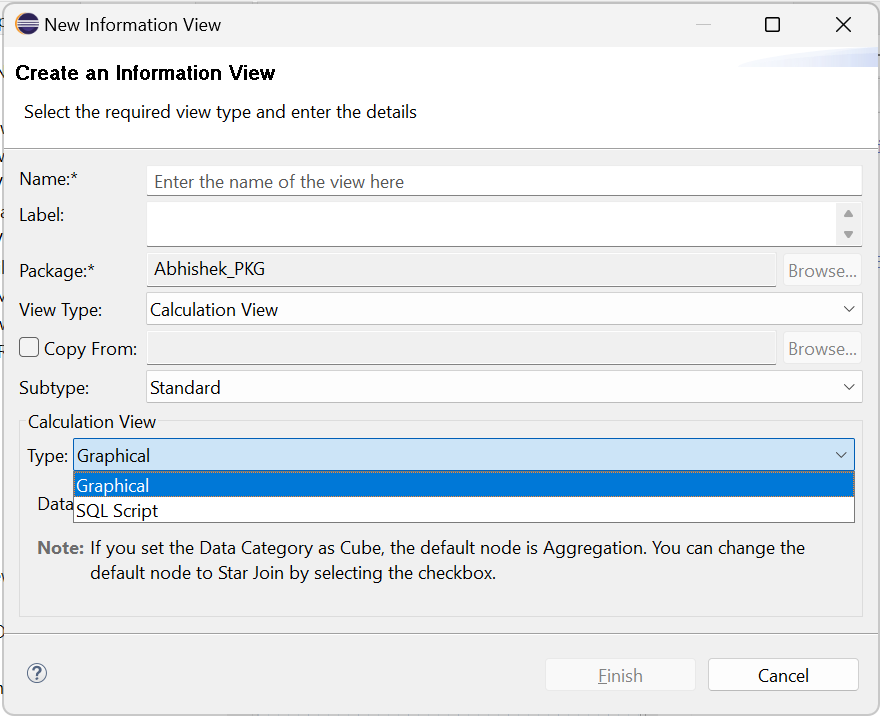Click Browse button next to Copy From
This screenshot has width=880, height=716.
tap(821, 349)
